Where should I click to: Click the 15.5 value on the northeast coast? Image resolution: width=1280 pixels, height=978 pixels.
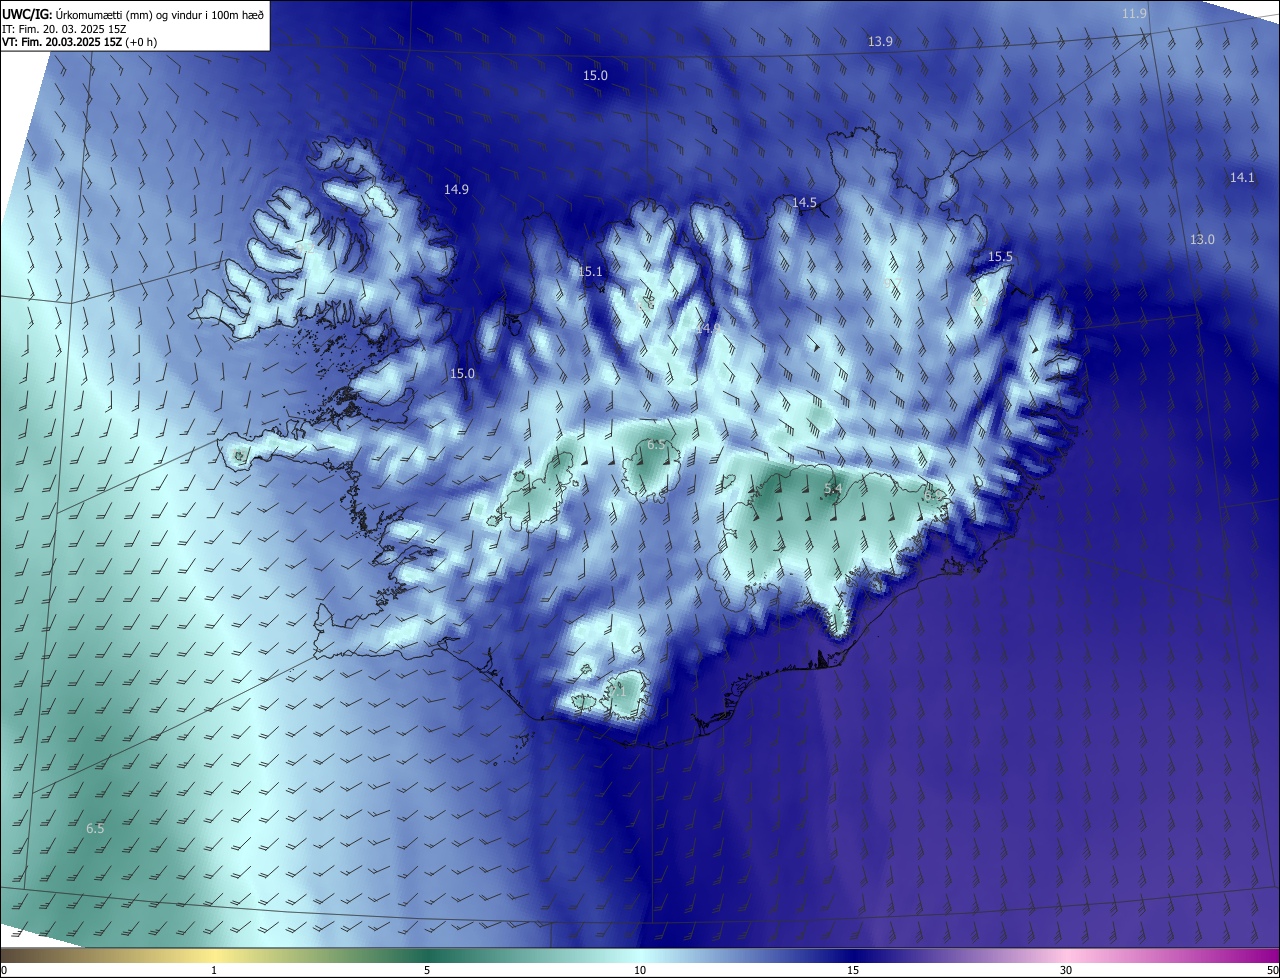coord(1000,256)
